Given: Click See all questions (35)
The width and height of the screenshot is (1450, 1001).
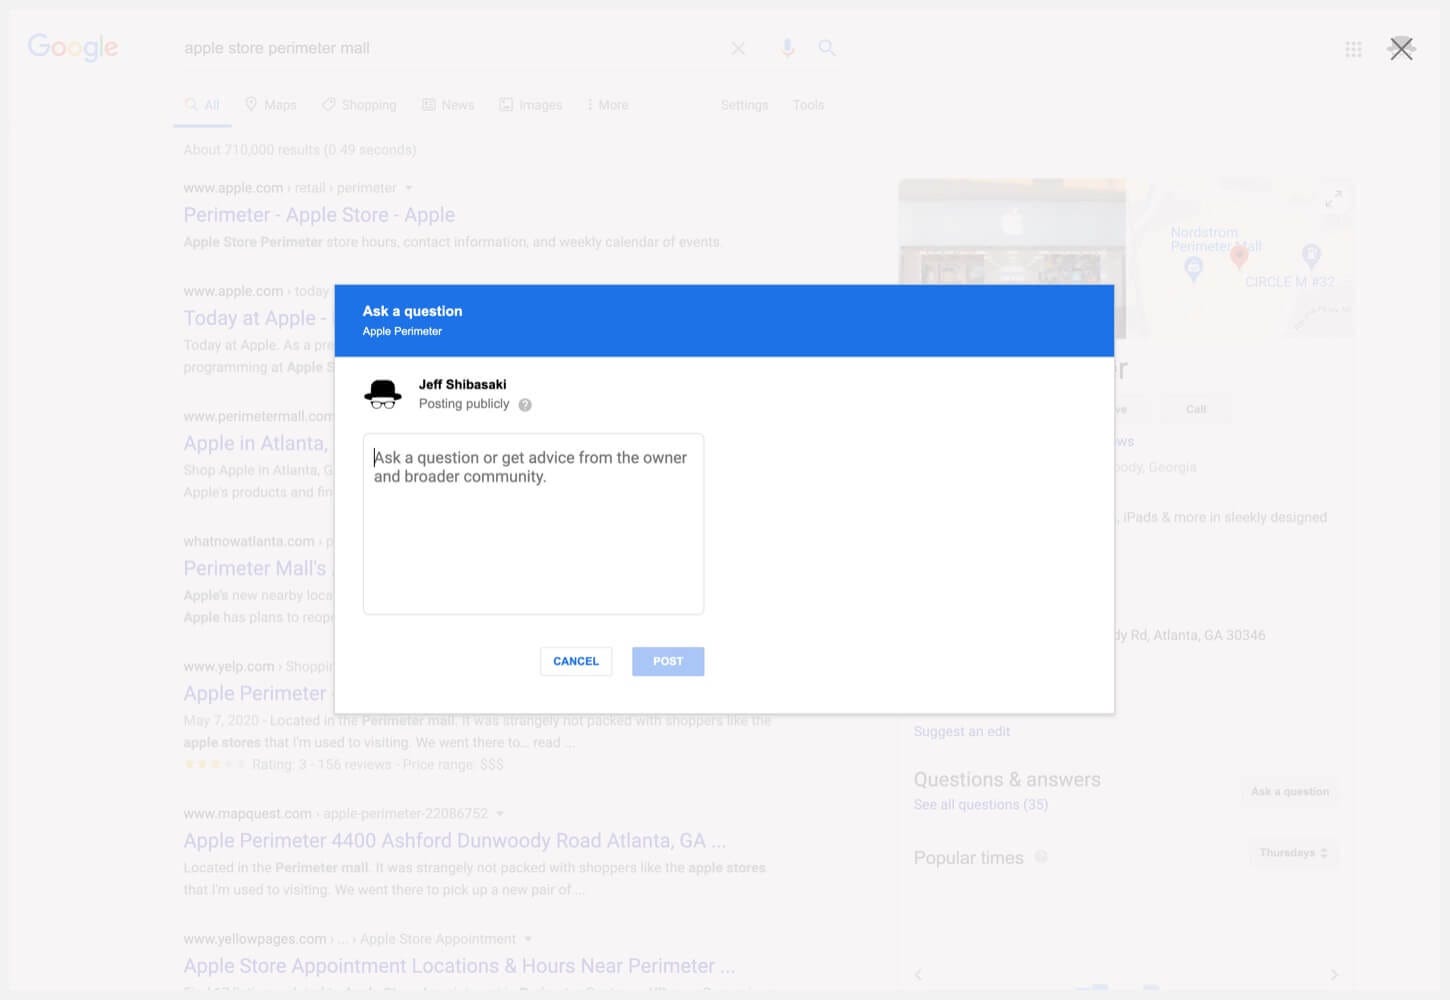Looking at the screenshot, I should pos(981,804).
